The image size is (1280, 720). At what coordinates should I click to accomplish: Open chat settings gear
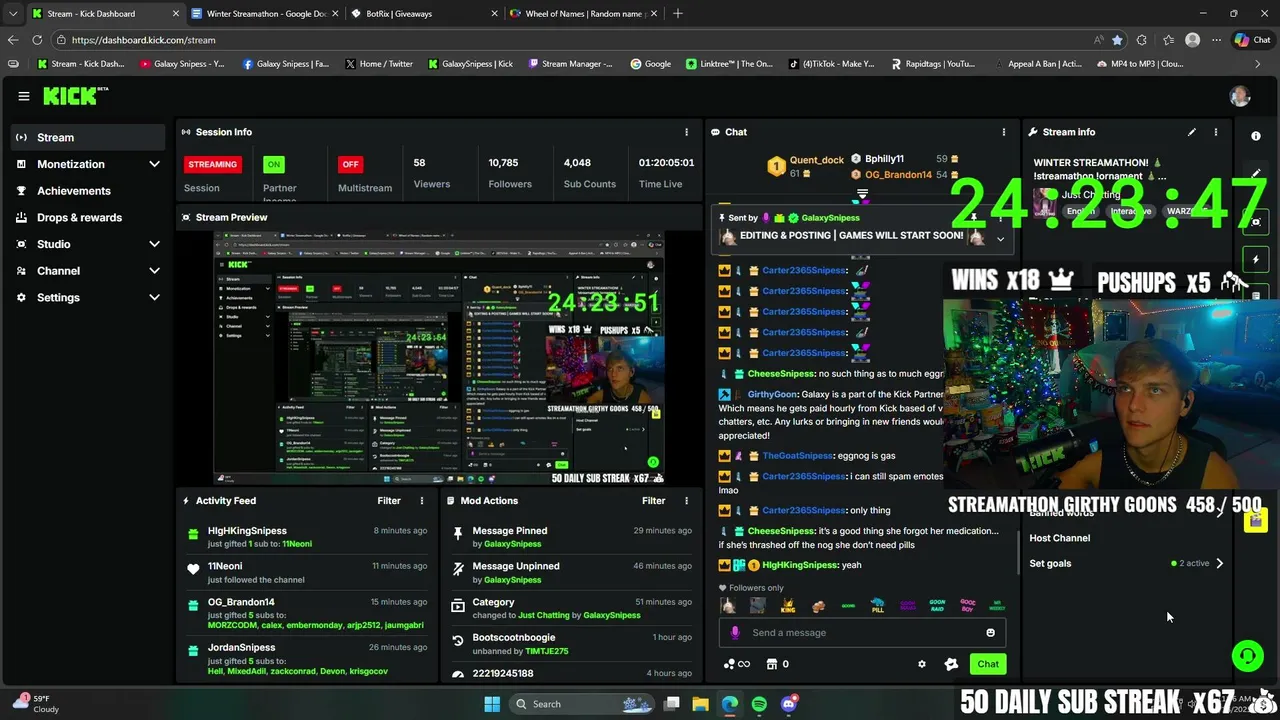point(922,664)
